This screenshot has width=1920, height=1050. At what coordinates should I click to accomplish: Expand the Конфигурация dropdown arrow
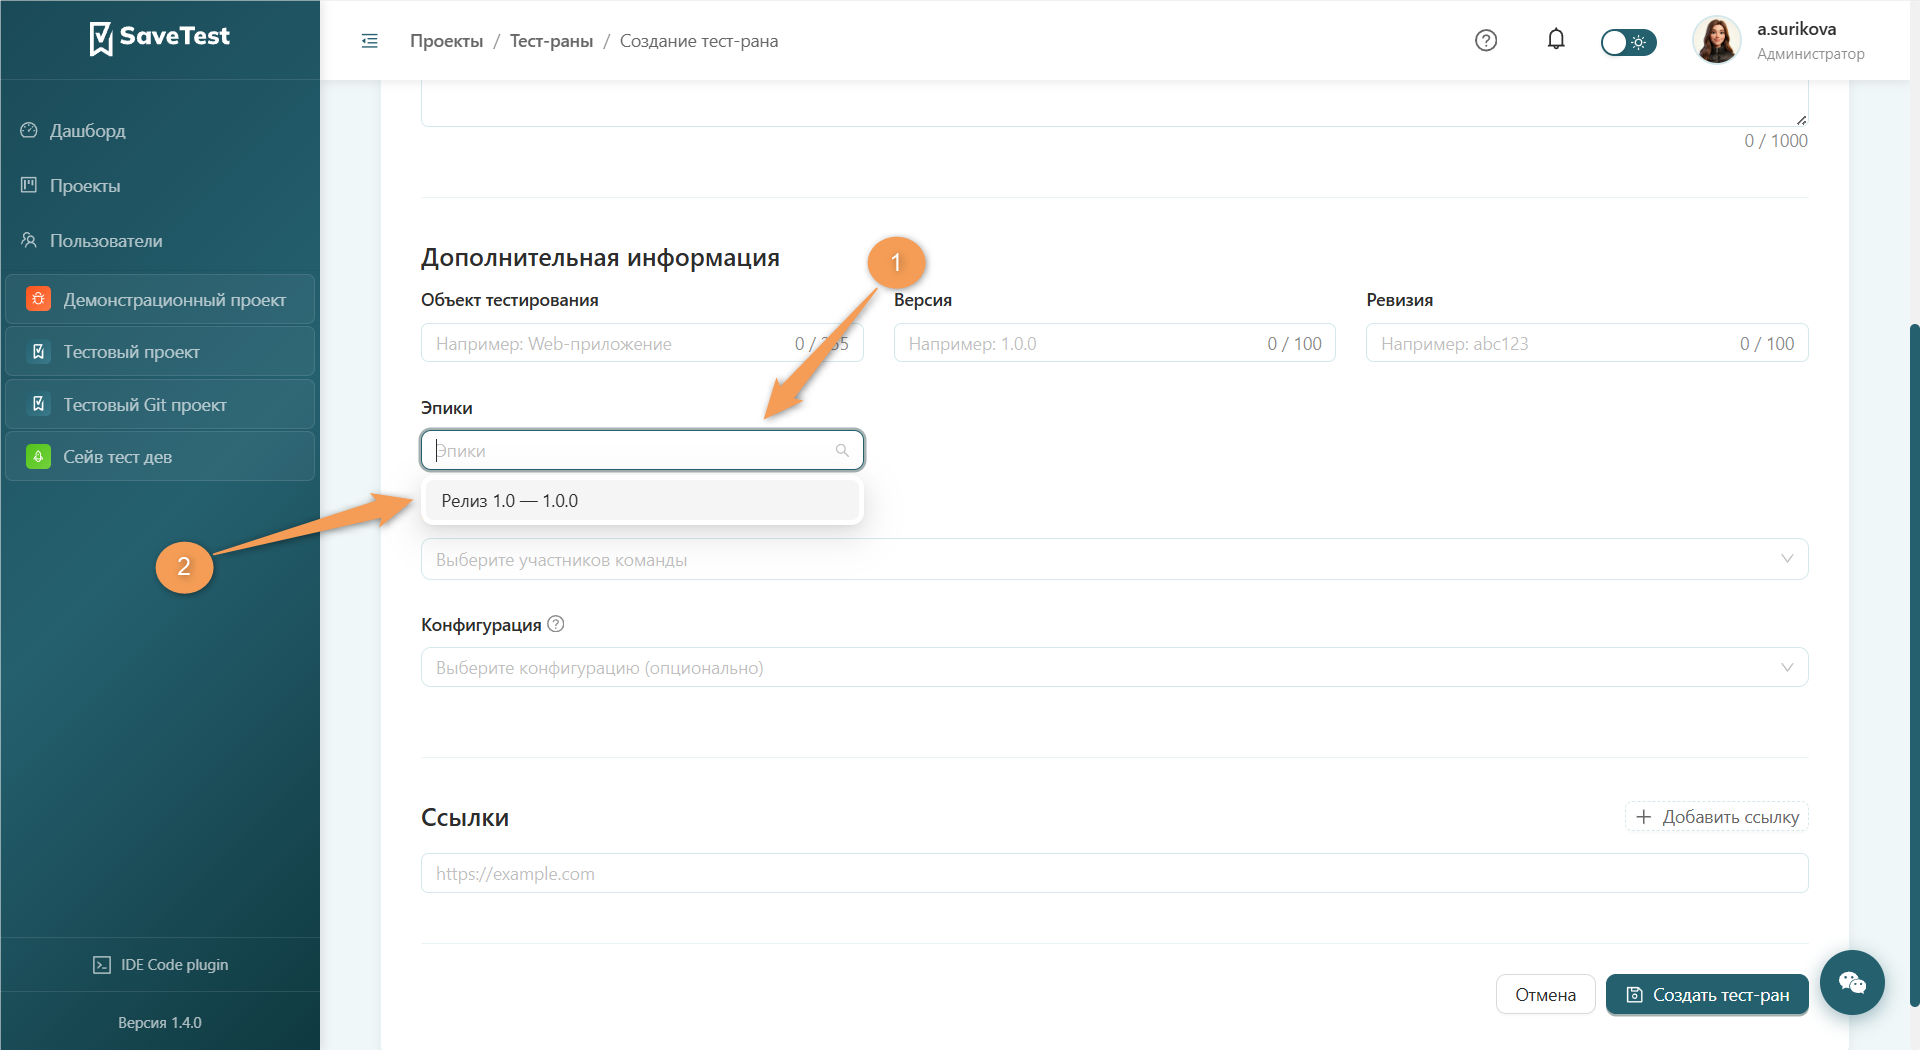[x=1787, y=667]
